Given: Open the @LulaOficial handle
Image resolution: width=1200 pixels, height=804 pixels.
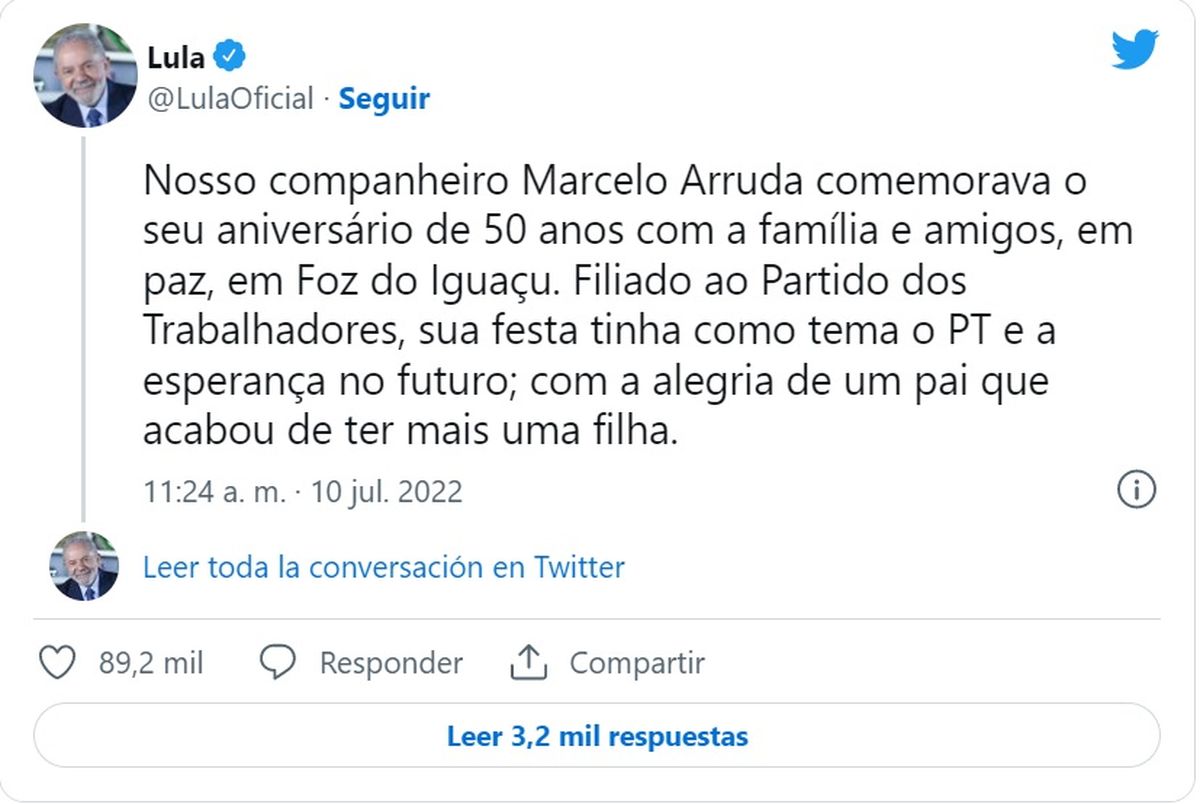Looking at the screenshot, I should pos(230,99).
